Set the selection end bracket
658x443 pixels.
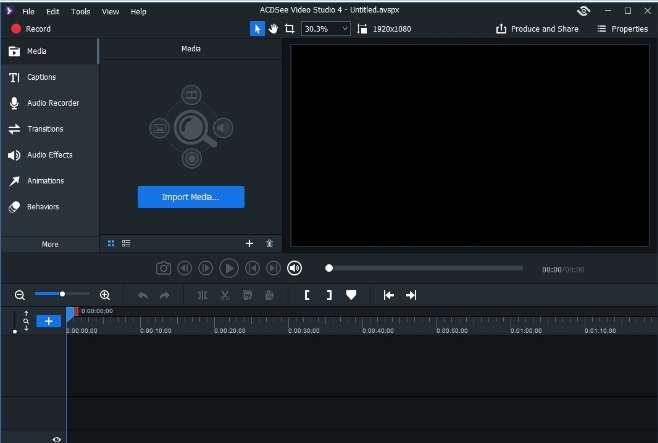pyautogui.click(x=329, y=295)
